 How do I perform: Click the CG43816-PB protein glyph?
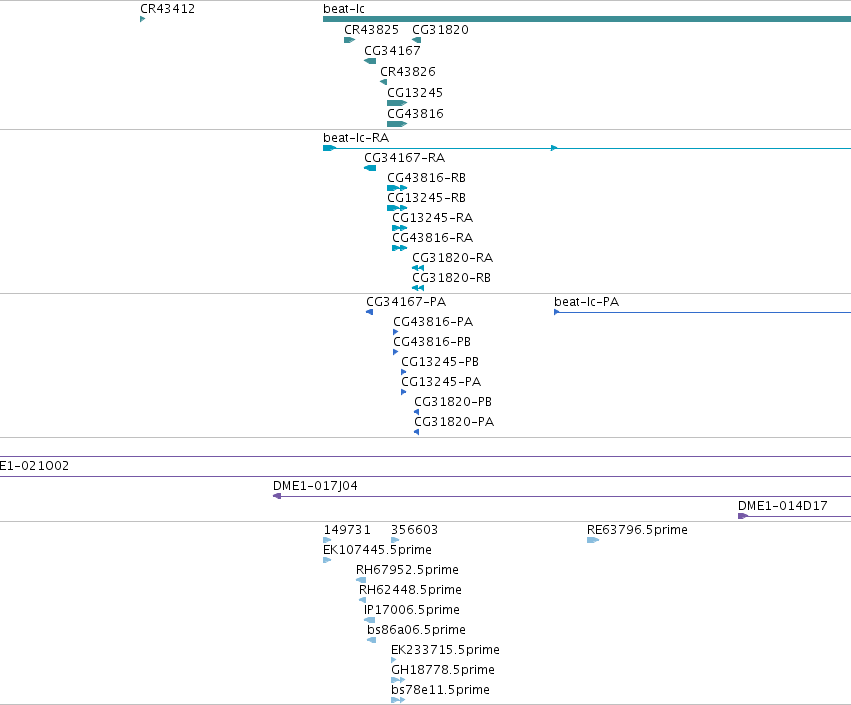click(396, 352)
